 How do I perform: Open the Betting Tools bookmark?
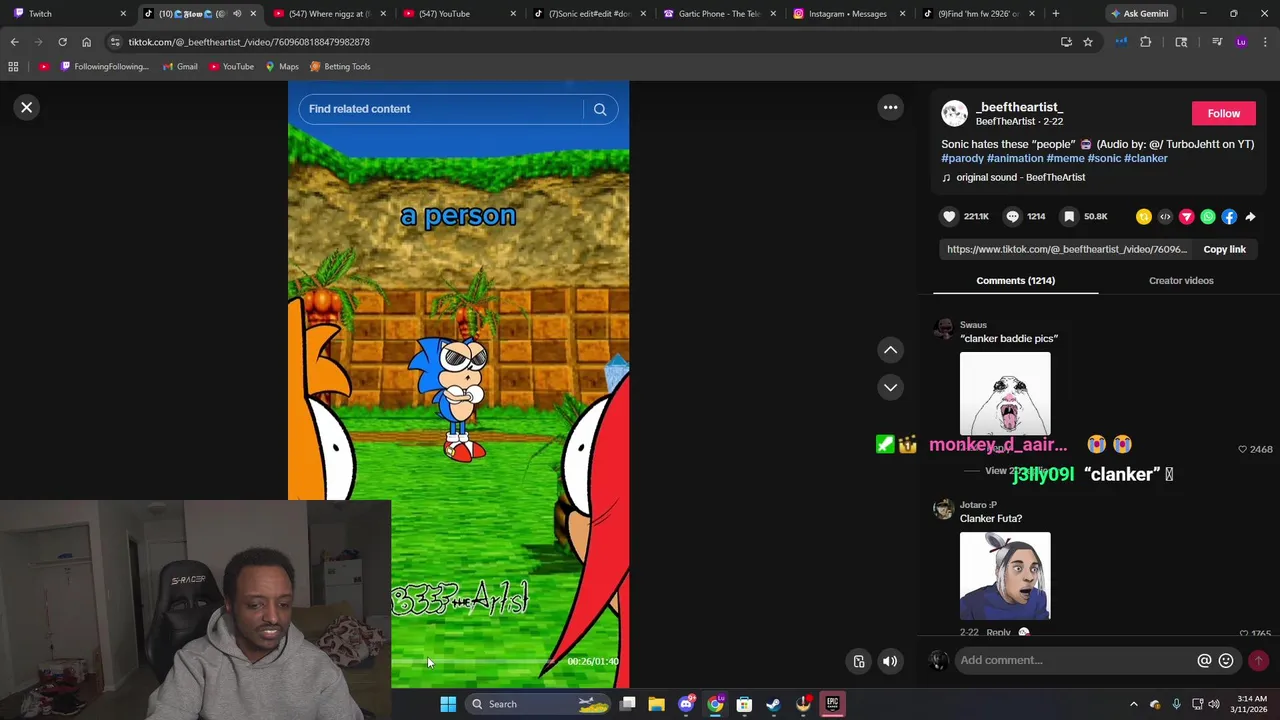point(340,67)
